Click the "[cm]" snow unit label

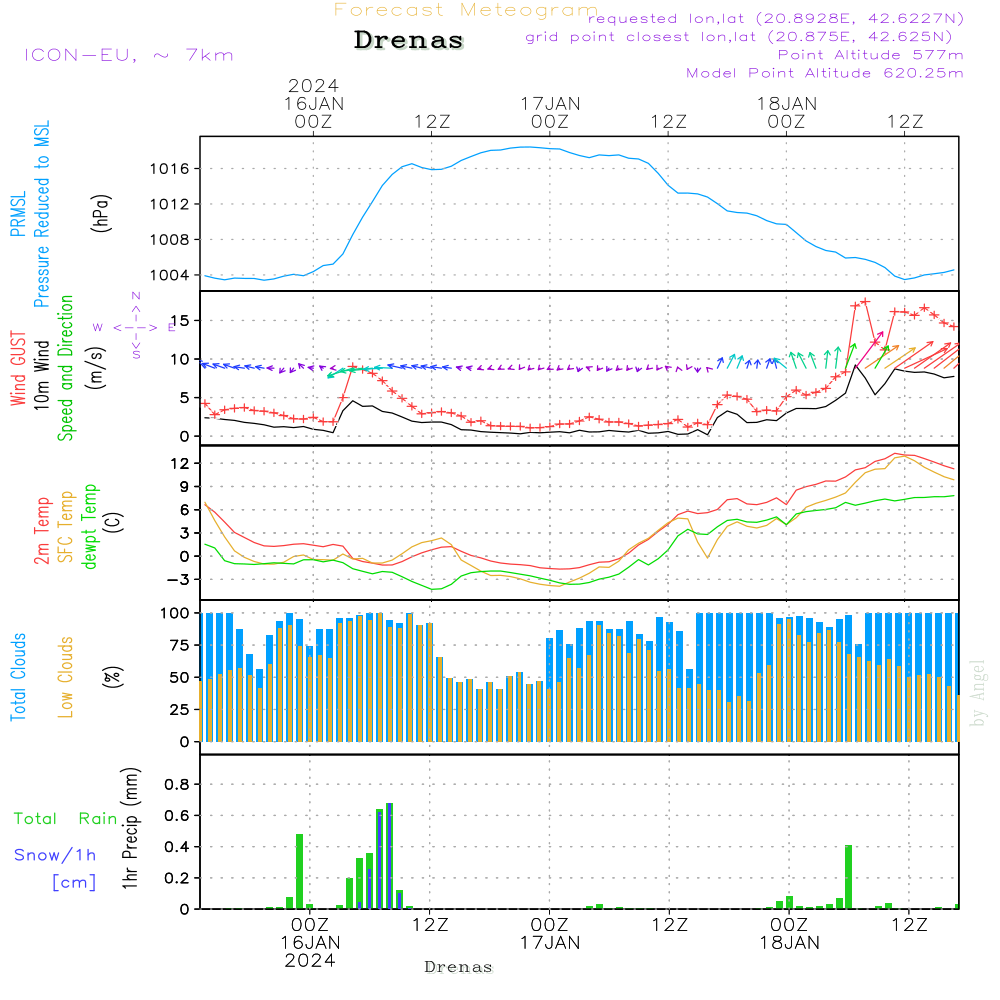click(x=74, y=883)
